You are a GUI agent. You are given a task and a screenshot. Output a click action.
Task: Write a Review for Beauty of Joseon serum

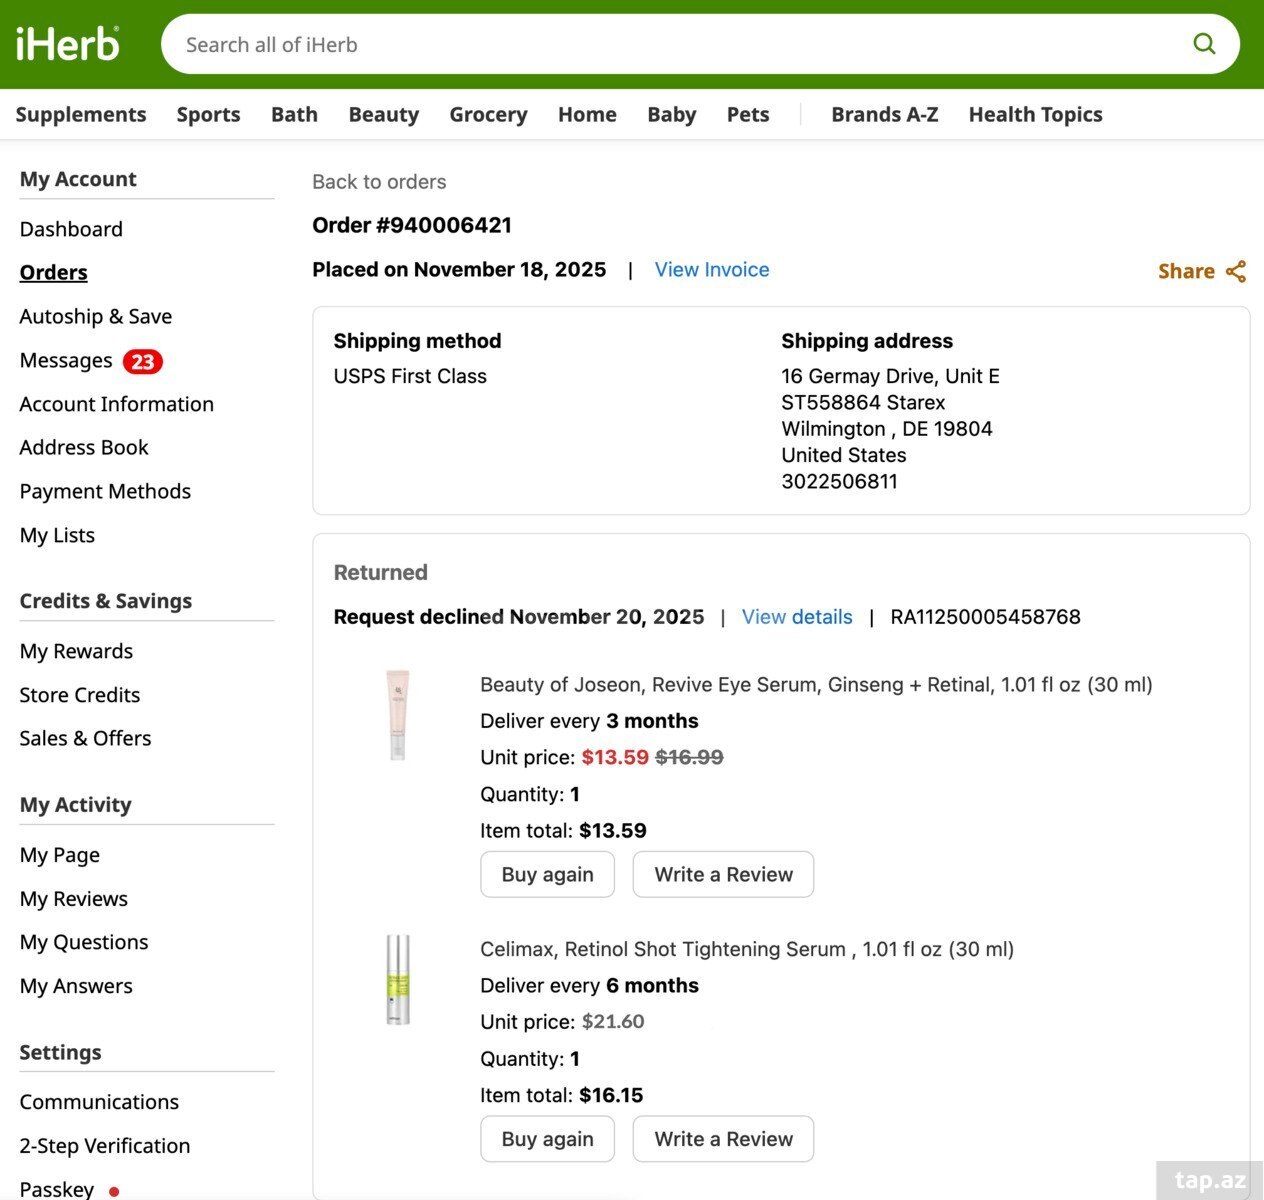pyautogui.click(x=723, y=874)
